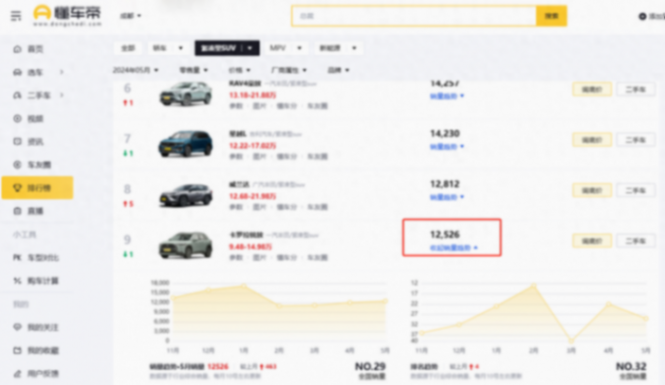Open the RAV4荣放 car thumbnail
The height and width of the screenshot is (385, 665).
point(186,93)
